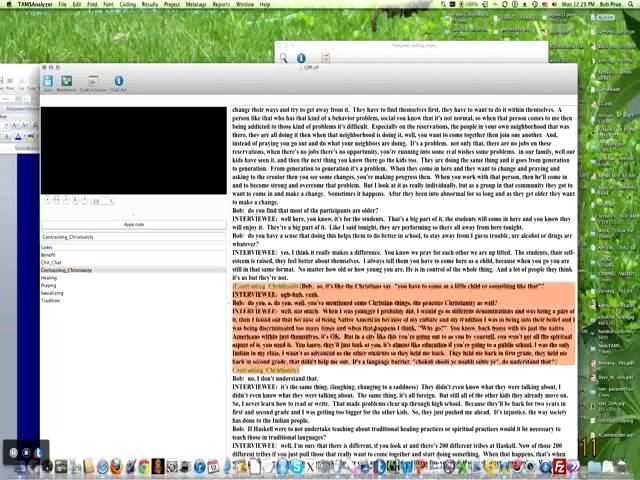
Task: Click the font color icon in the Word window
Action: click(18, 137)
